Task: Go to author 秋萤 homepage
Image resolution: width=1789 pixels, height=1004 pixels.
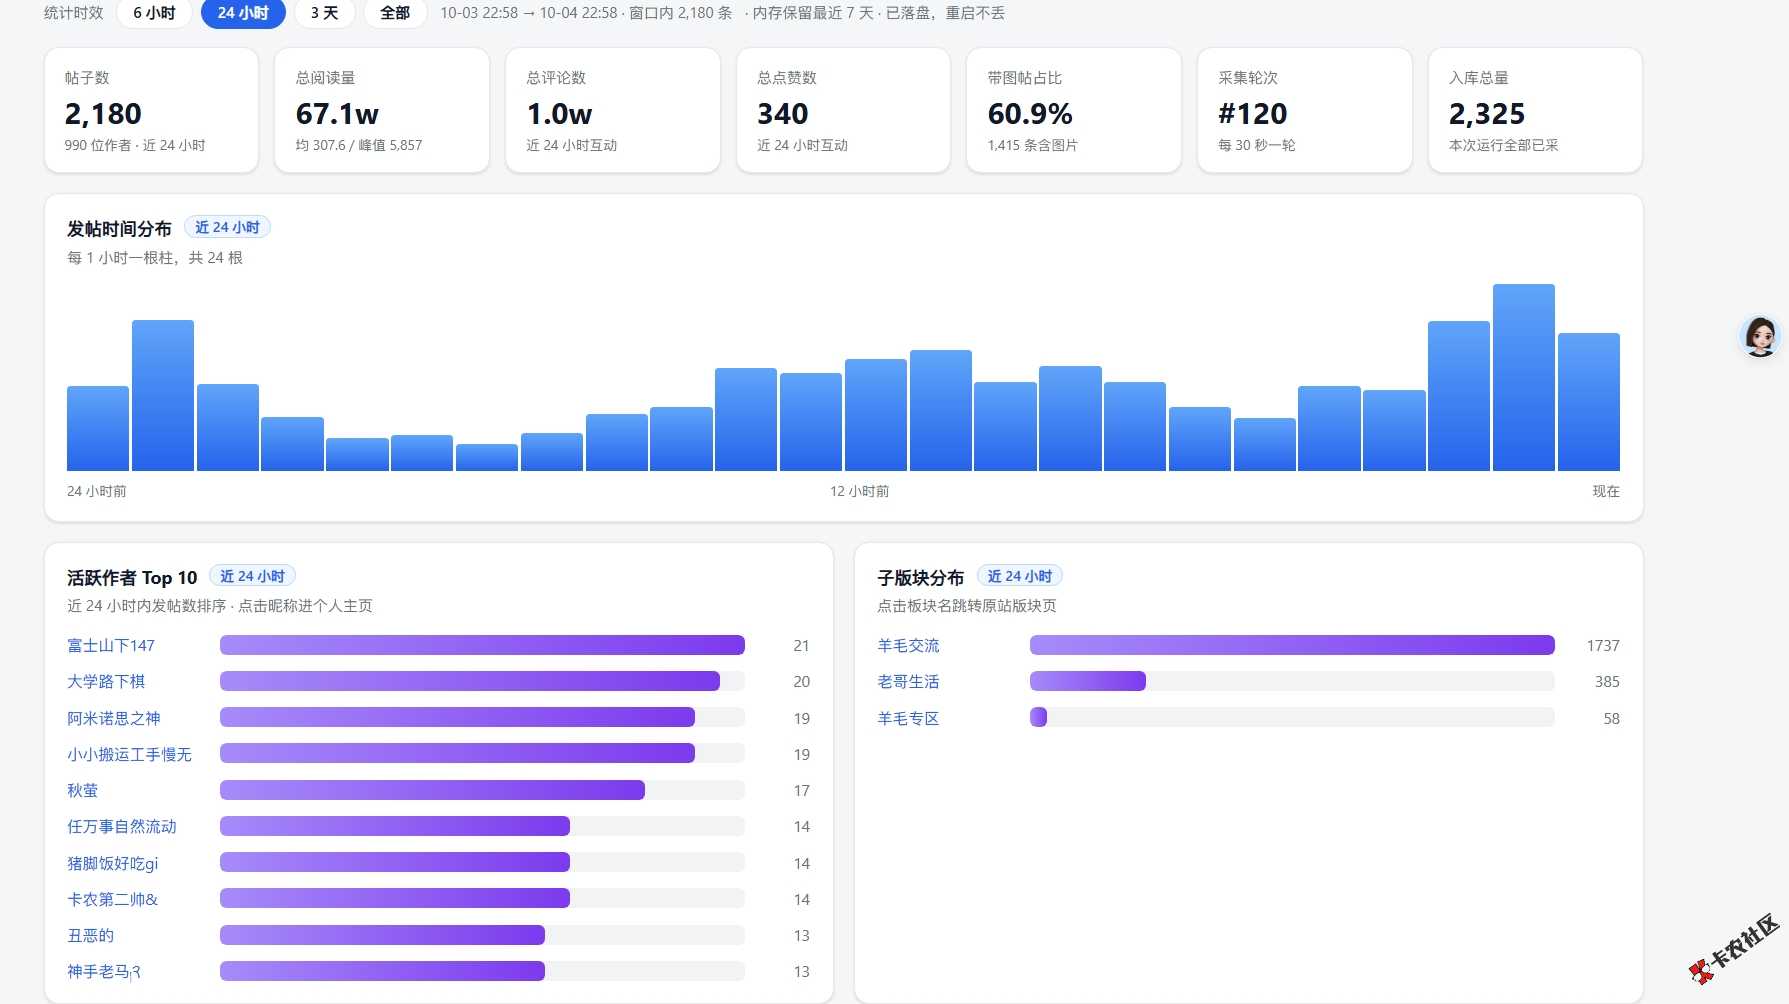Action: [x=83, y=791]
